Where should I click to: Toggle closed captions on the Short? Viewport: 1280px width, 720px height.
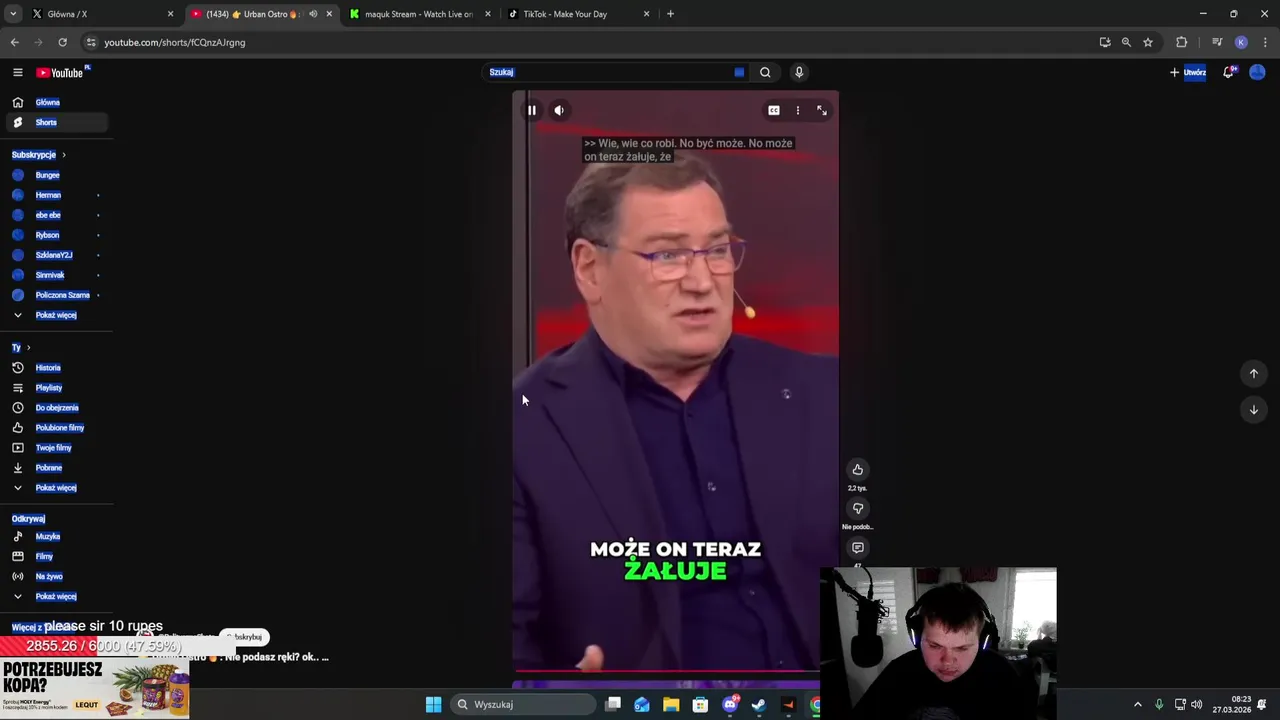click(x=774, y=110)
